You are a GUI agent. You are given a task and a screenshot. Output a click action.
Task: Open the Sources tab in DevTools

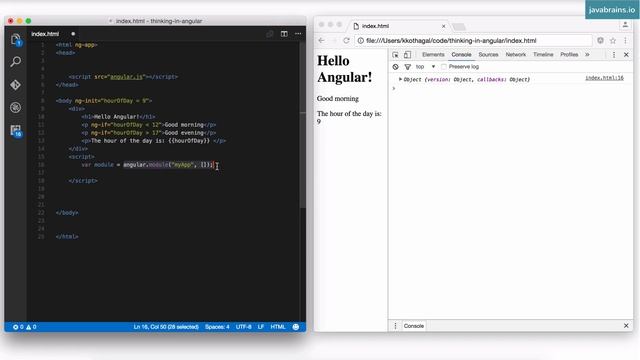(x=488, y=55)
